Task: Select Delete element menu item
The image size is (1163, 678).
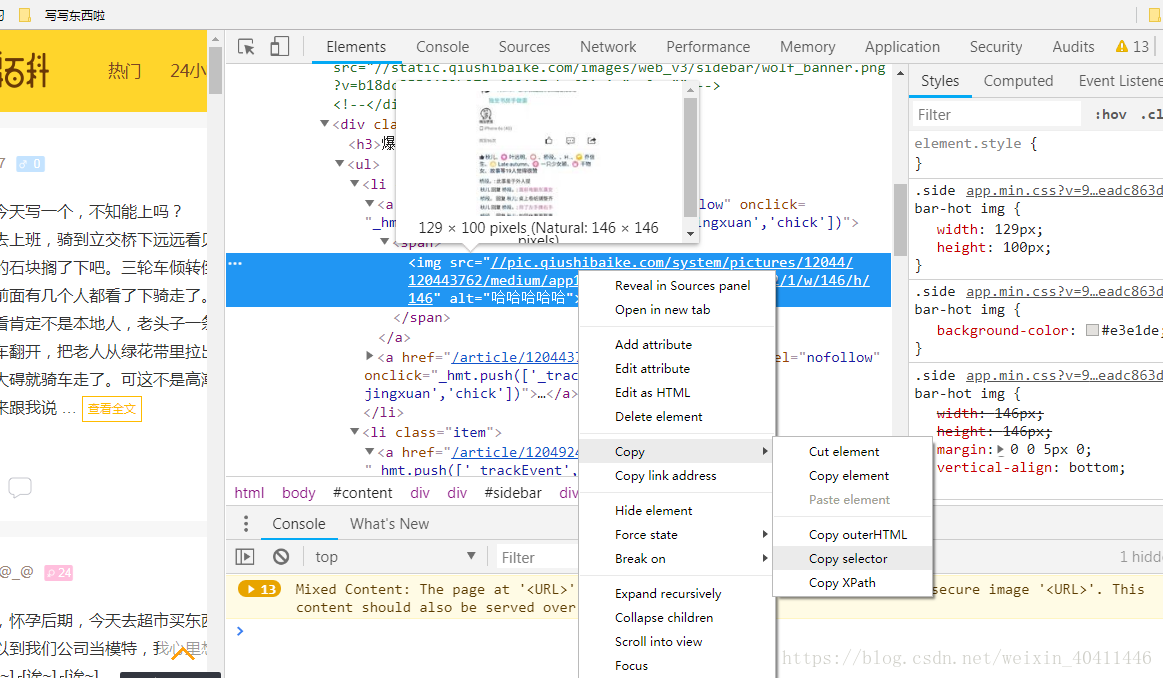Action: (676, 416)
